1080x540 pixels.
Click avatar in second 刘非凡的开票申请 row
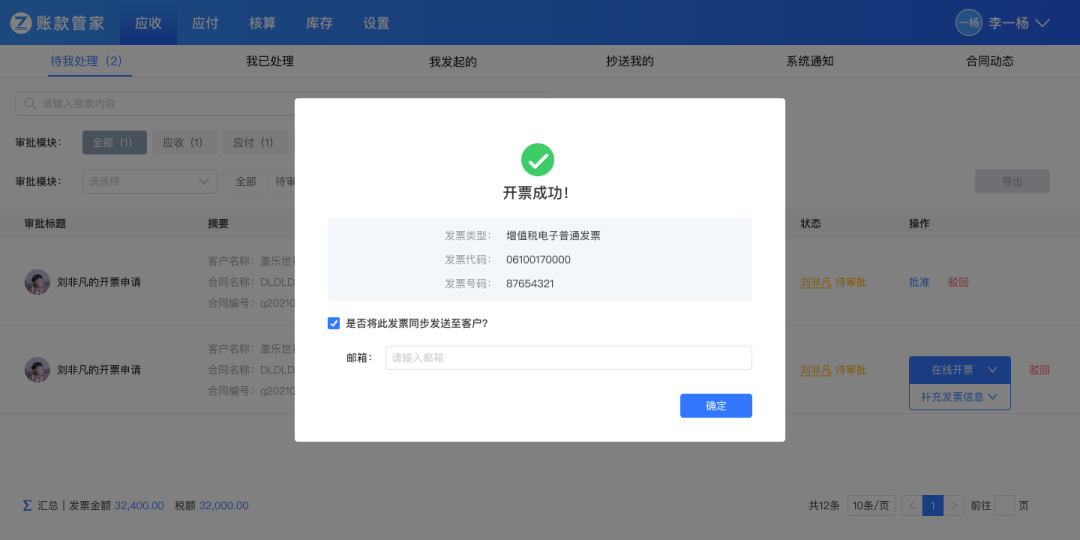click(37, 370)
